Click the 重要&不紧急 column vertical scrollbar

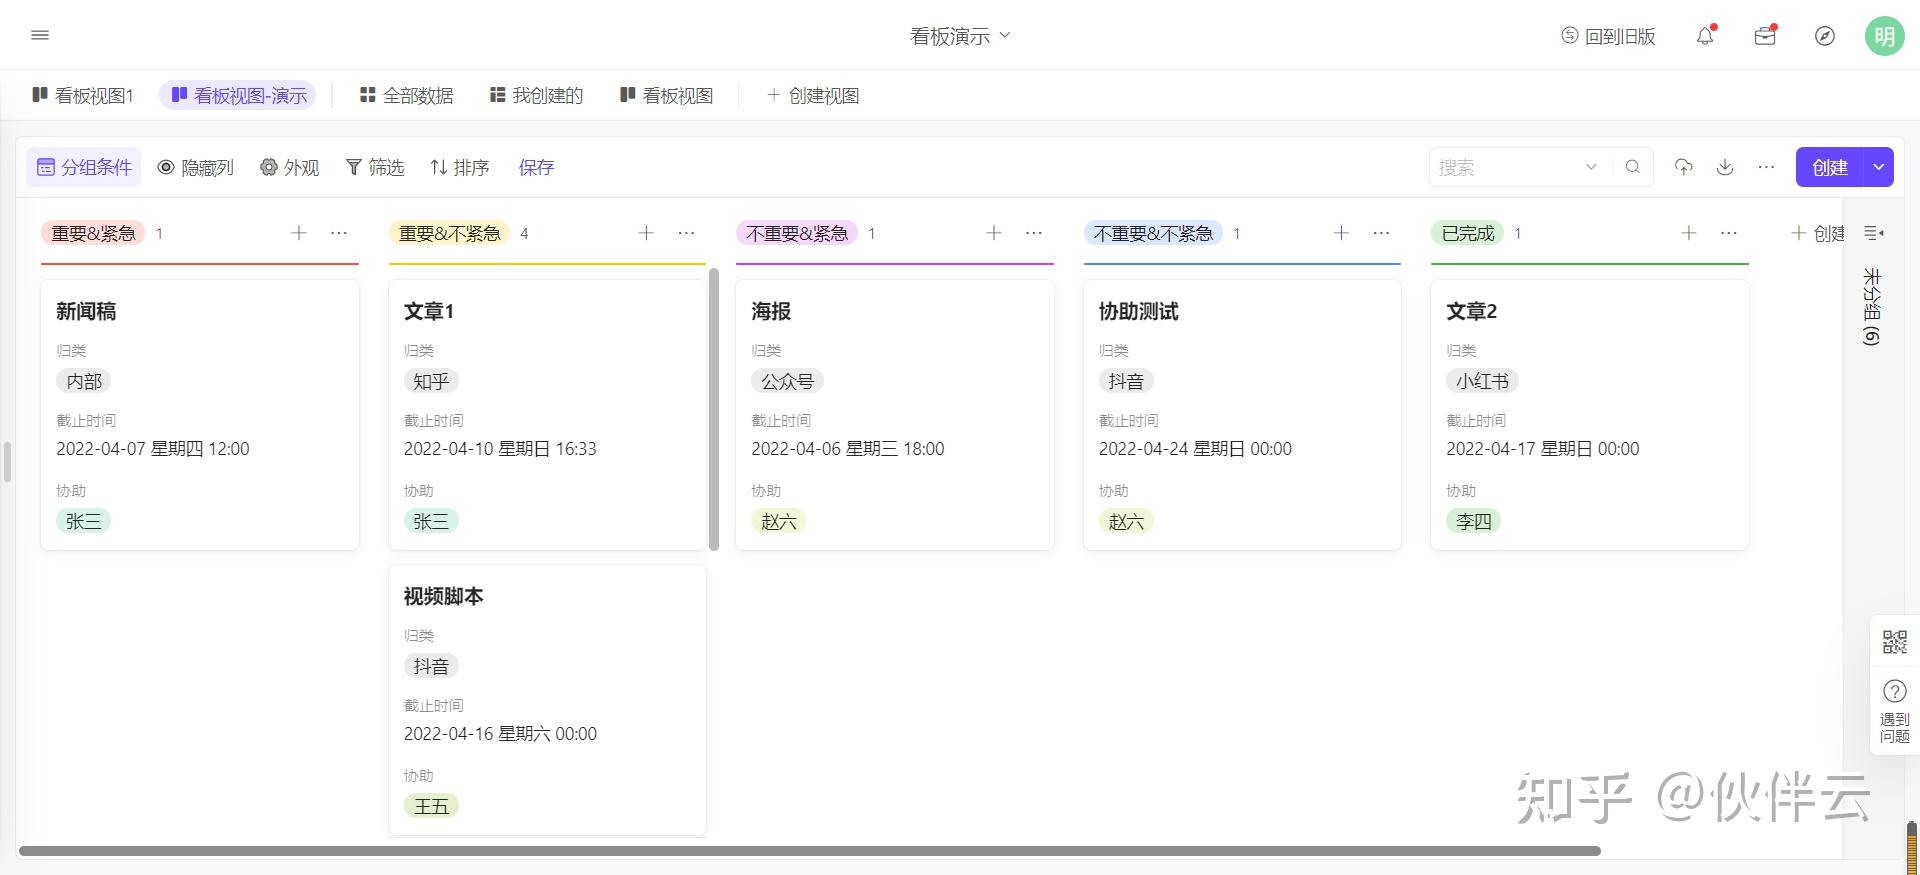(714, 409)
